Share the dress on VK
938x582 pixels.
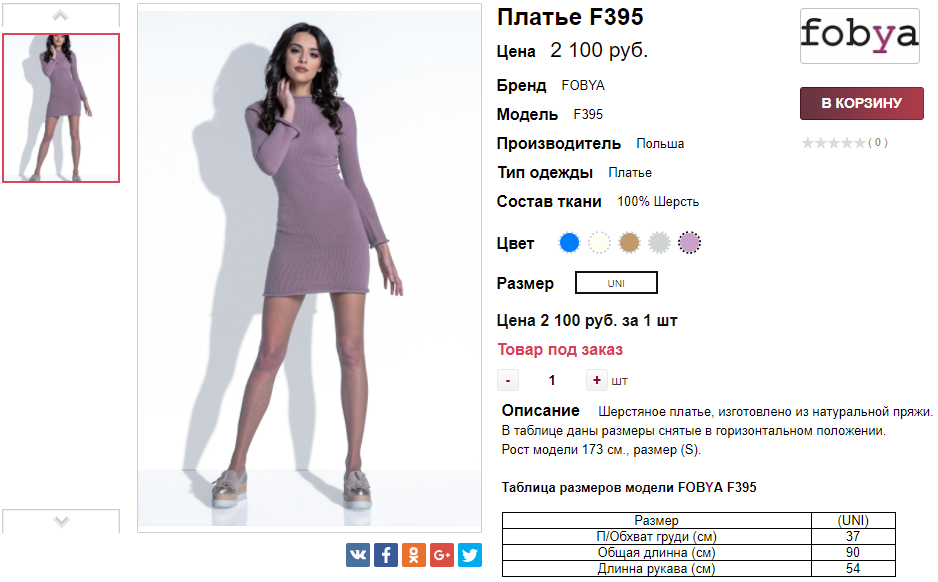(358, 555)
